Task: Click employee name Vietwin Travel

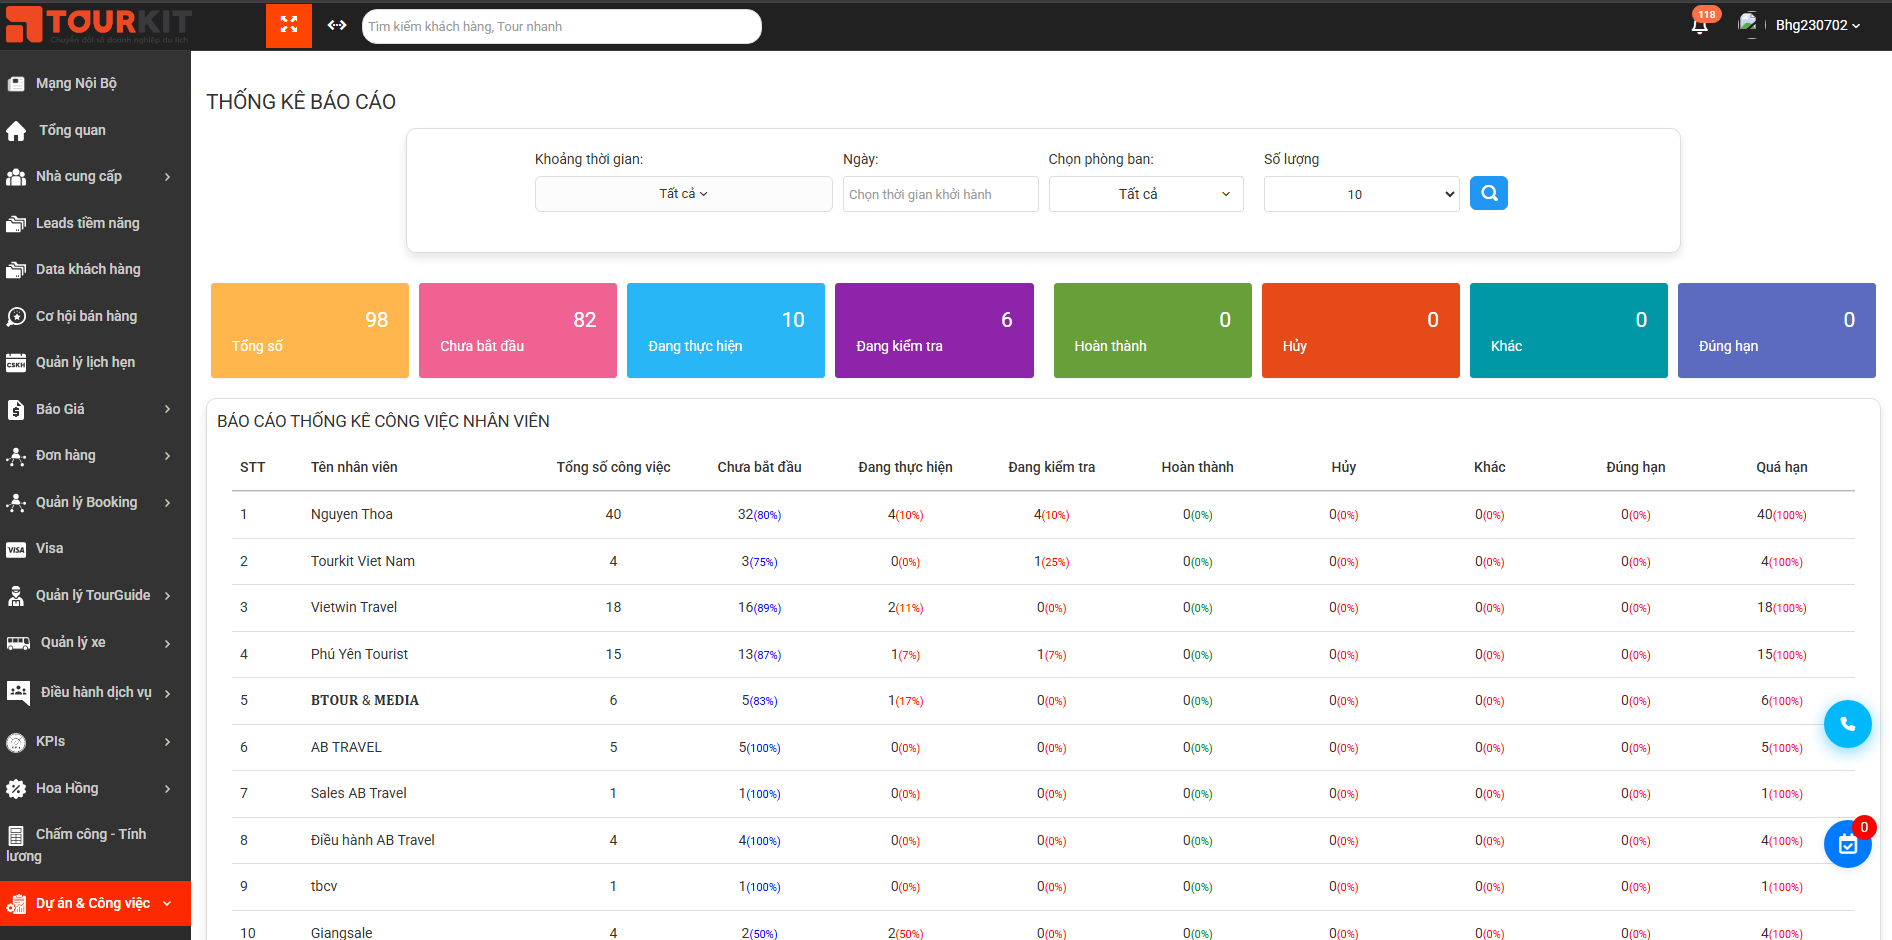Action: point(354,607)
